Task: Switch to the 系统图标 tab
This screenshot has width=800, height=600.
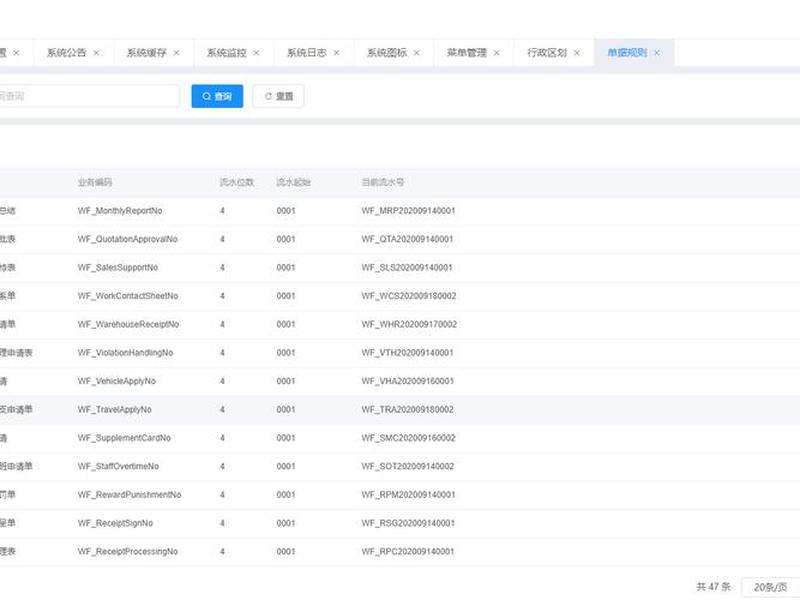Action: point(387,53)
